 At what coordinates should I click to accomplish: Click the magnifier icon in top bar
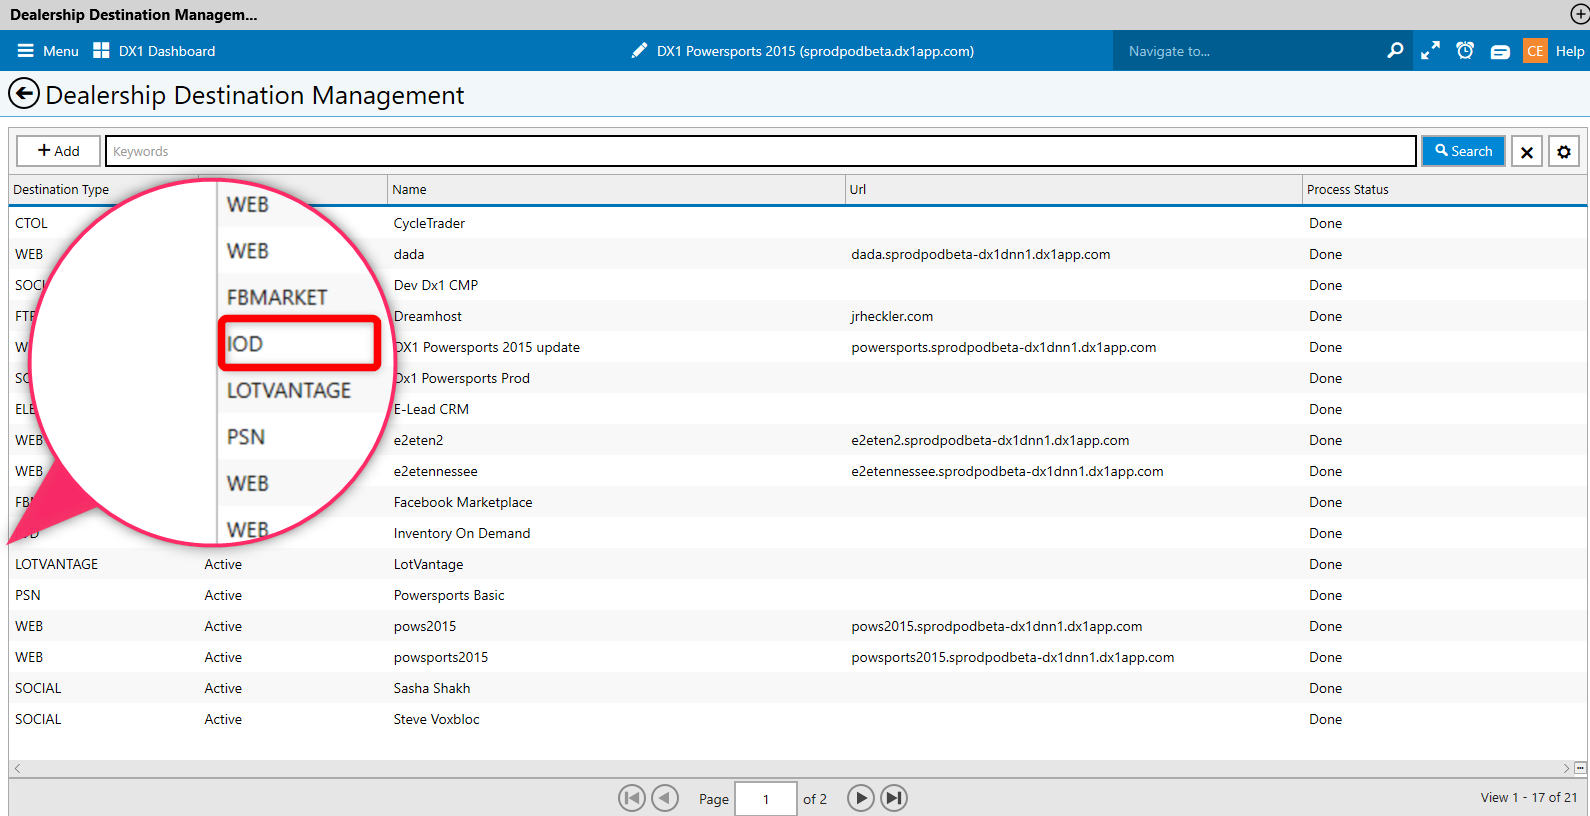(x=1395, y=51)
